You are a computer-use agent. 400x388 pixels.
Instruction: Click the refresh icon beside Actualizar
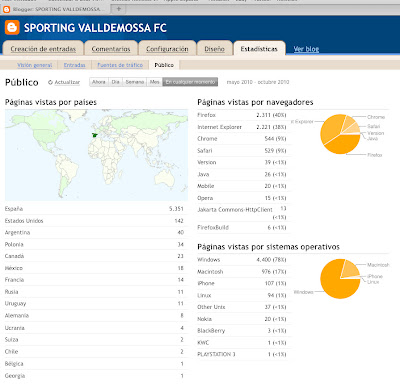pyautogui.click(x=50, y=82)
